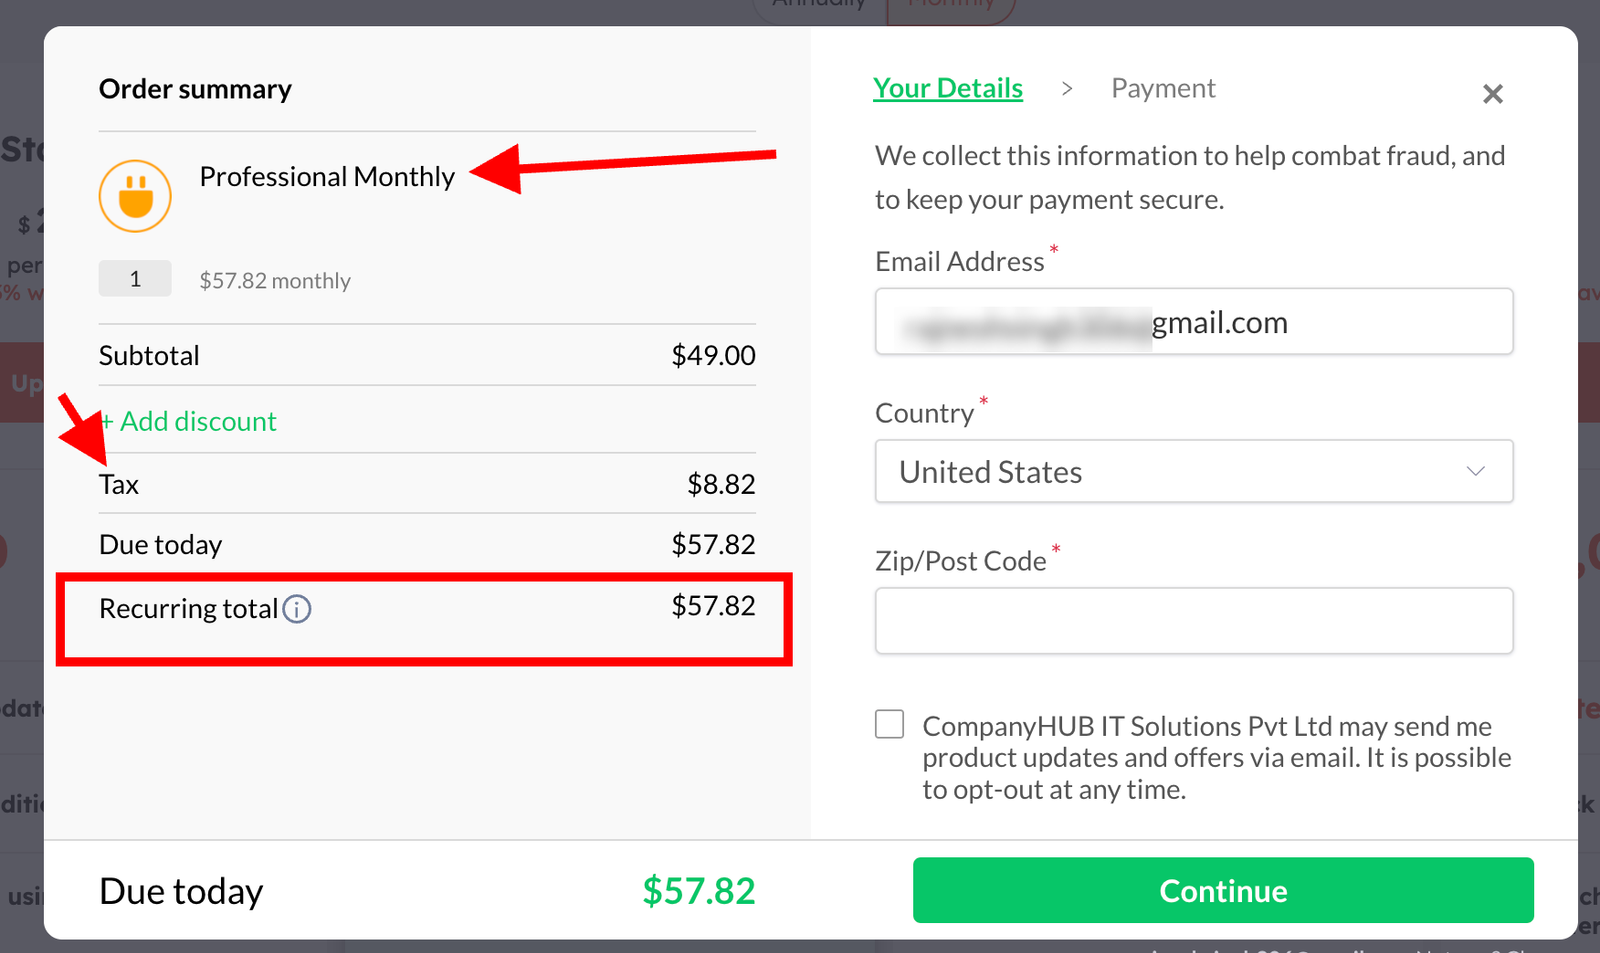Expand the Country dropdown chevron
Viewport: 1600px width, 953px height.
(1475, 471)
